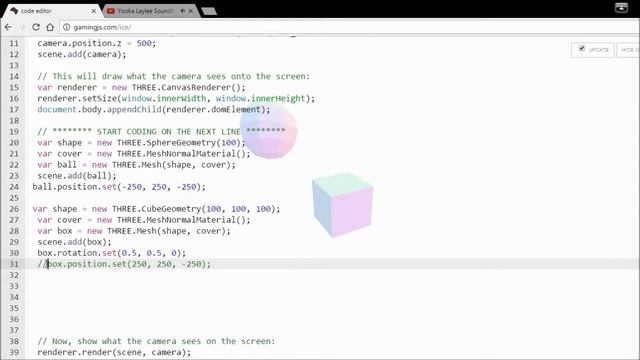Image resolution: width=640 pixels, height=360 pixels.
Task: Click the Hide Code button
Action: pyautogui.click(x=629, y=50)
